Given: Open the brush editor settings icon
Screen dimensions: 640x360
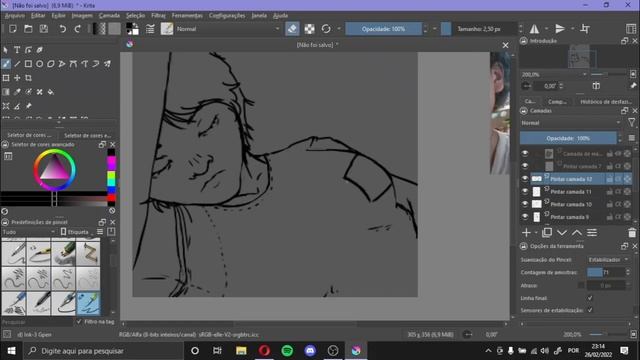Looking at the screenshot, I should 150,29.
